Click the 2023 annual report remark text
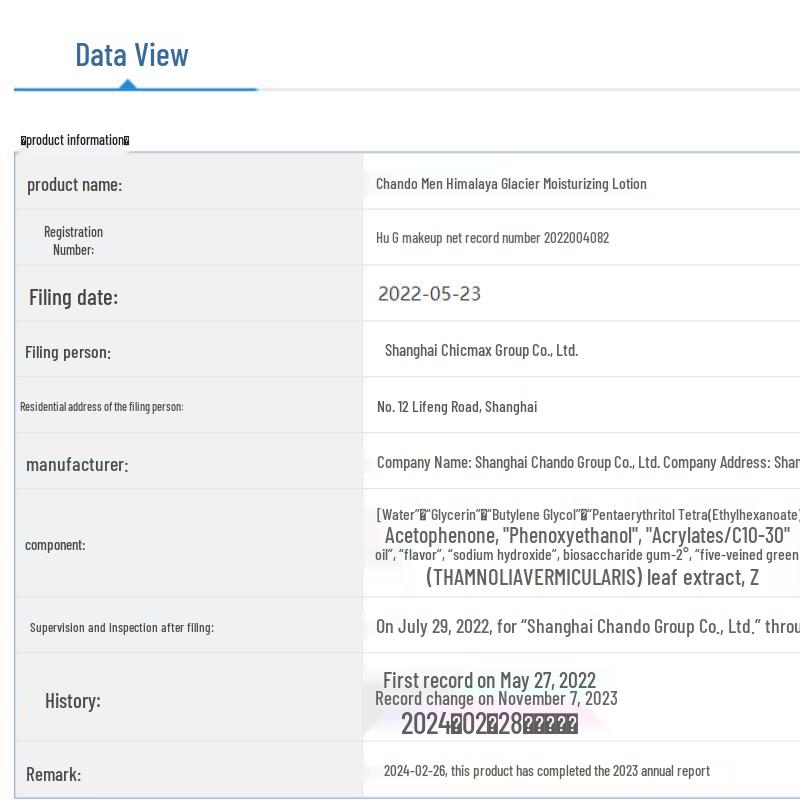Viewport: 800px width, 800px height. pos(546,771)
